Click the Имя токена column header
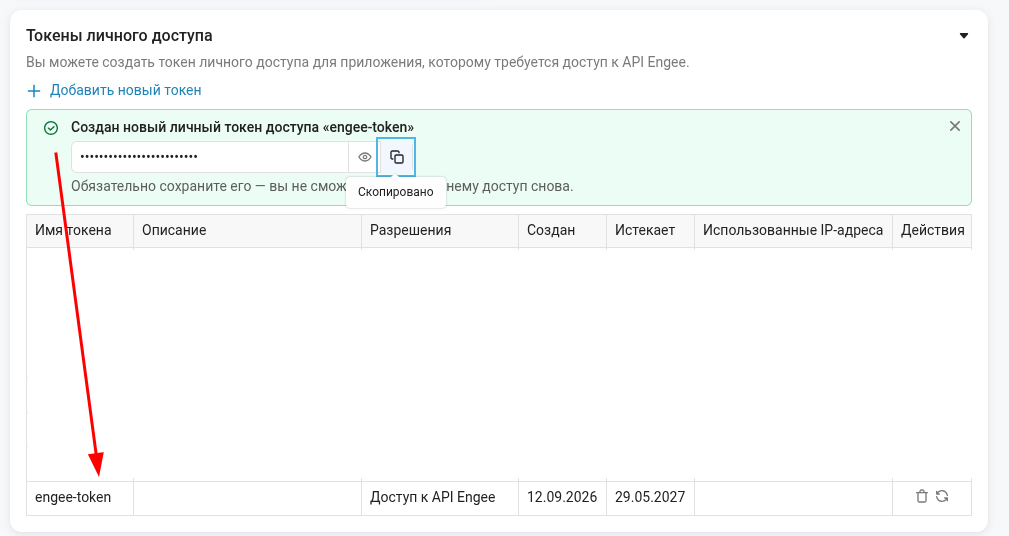This screenshot has height=536, width=1009. coord(80,230)
